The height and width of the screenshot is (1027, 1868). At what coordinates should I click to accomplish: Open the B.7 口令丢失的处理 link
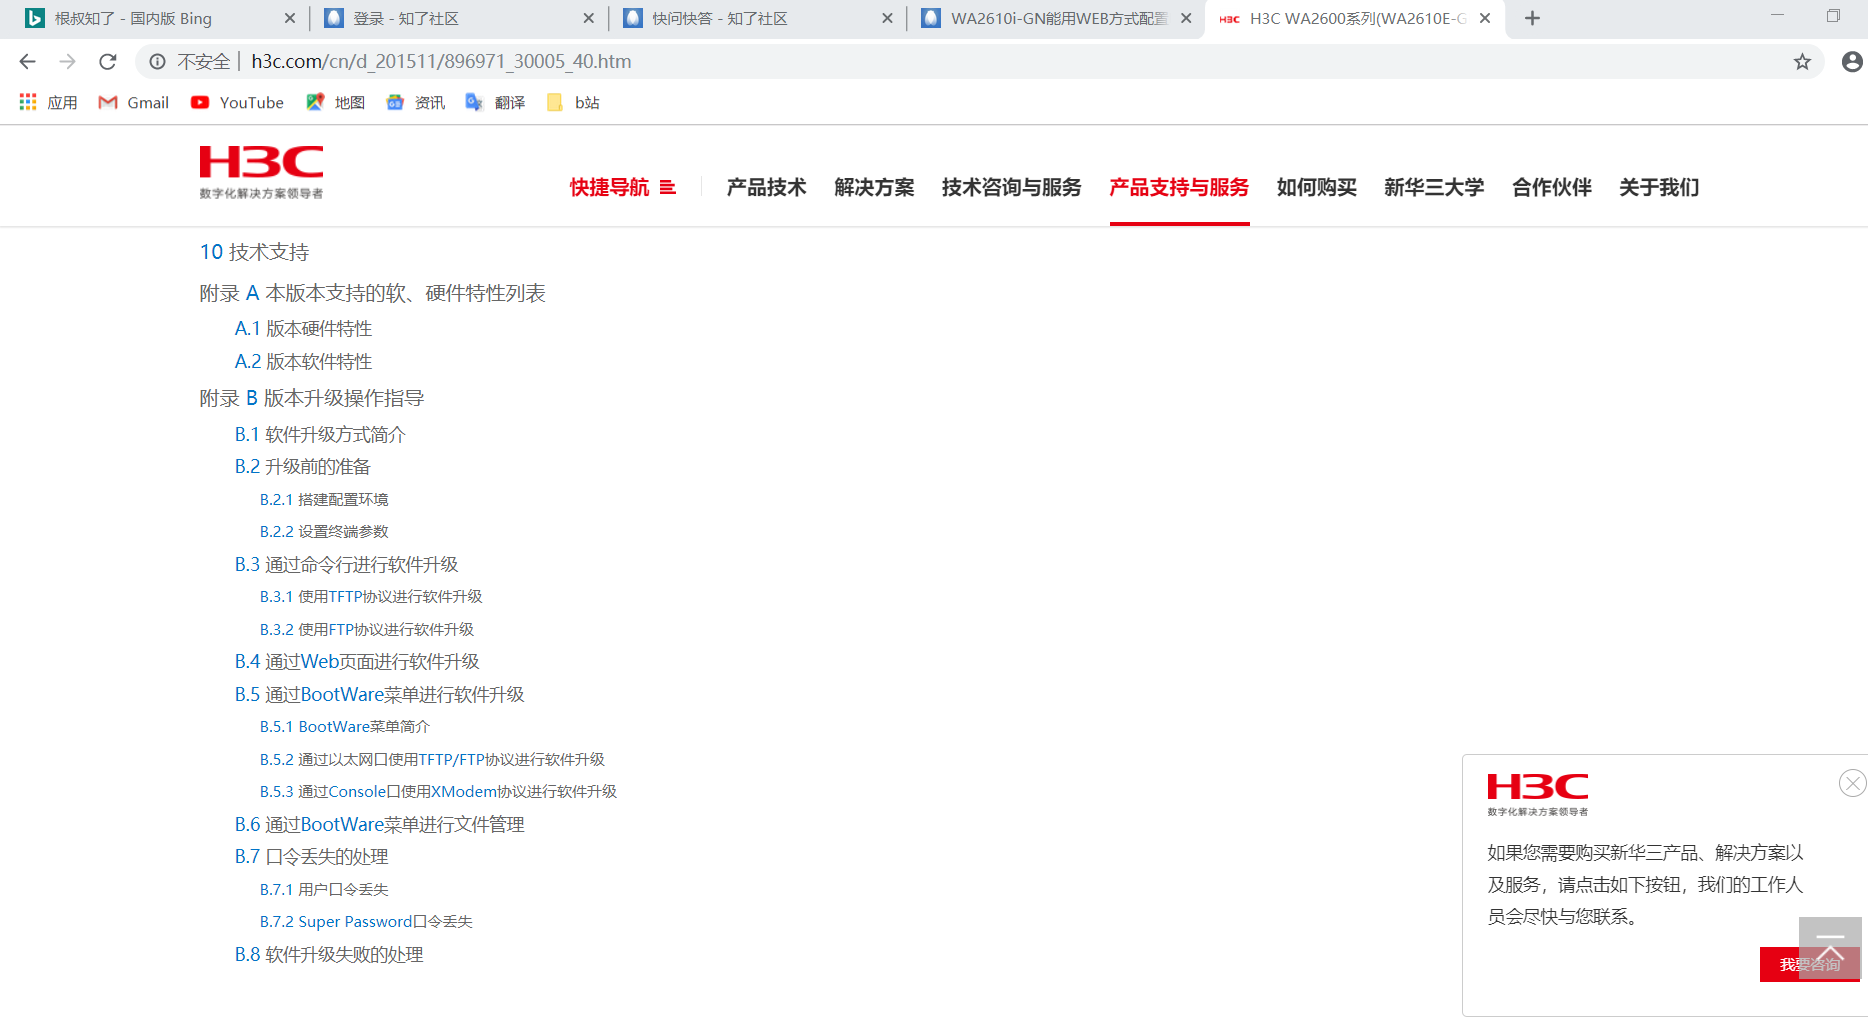311,857
